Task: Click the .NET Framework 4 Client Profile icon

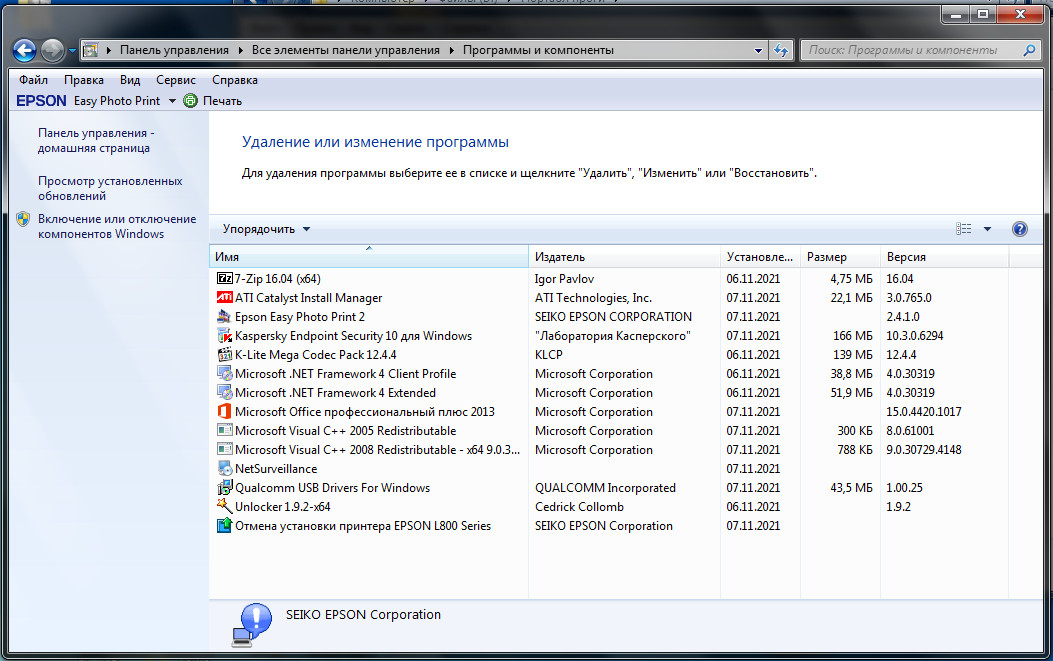Action: coord(224,373)
